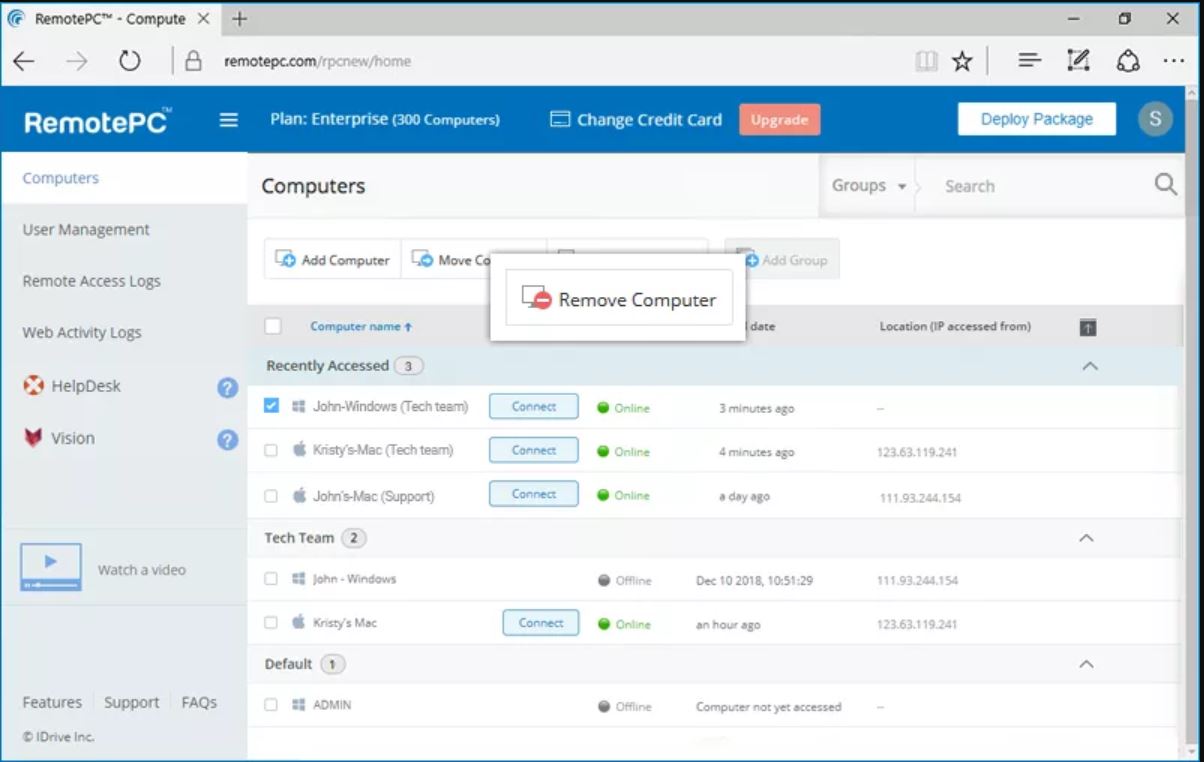Click the Add Group button
This screenshot has height=762, width=1204.
782,259
